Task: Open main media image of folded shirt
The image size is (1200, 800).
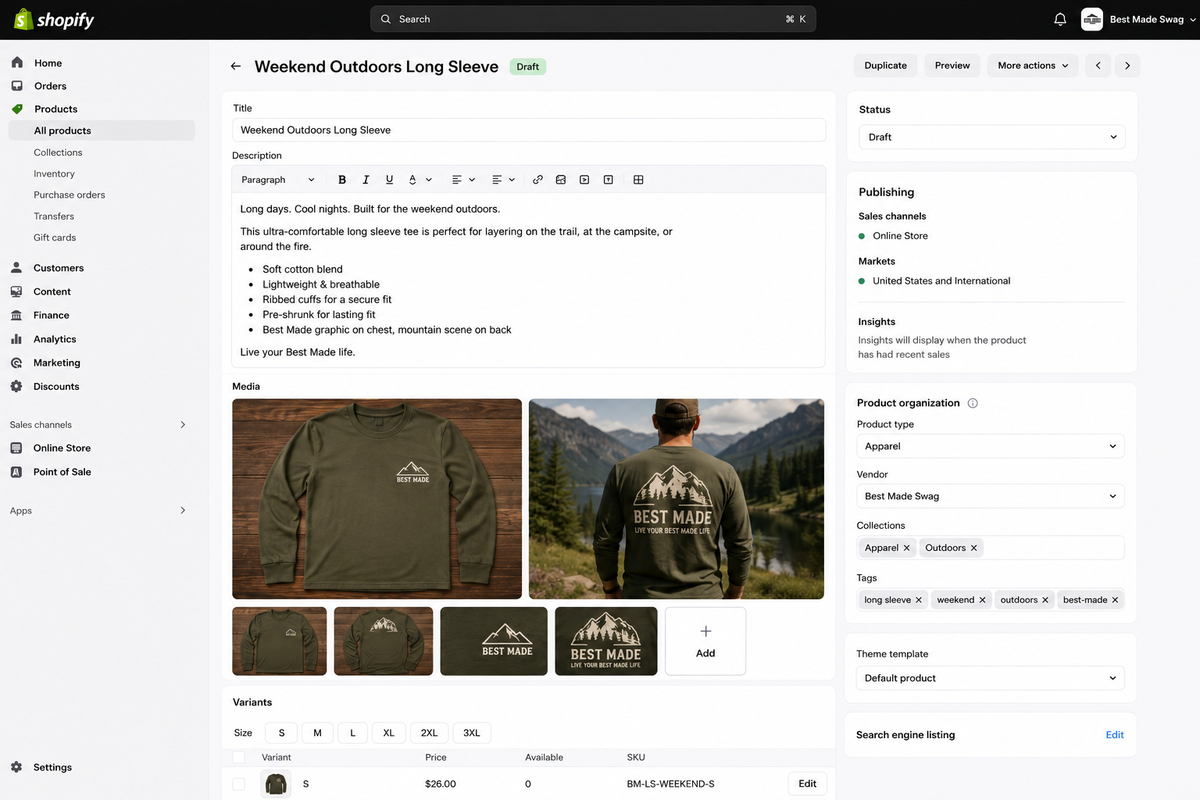Action: tap(377, 499)
